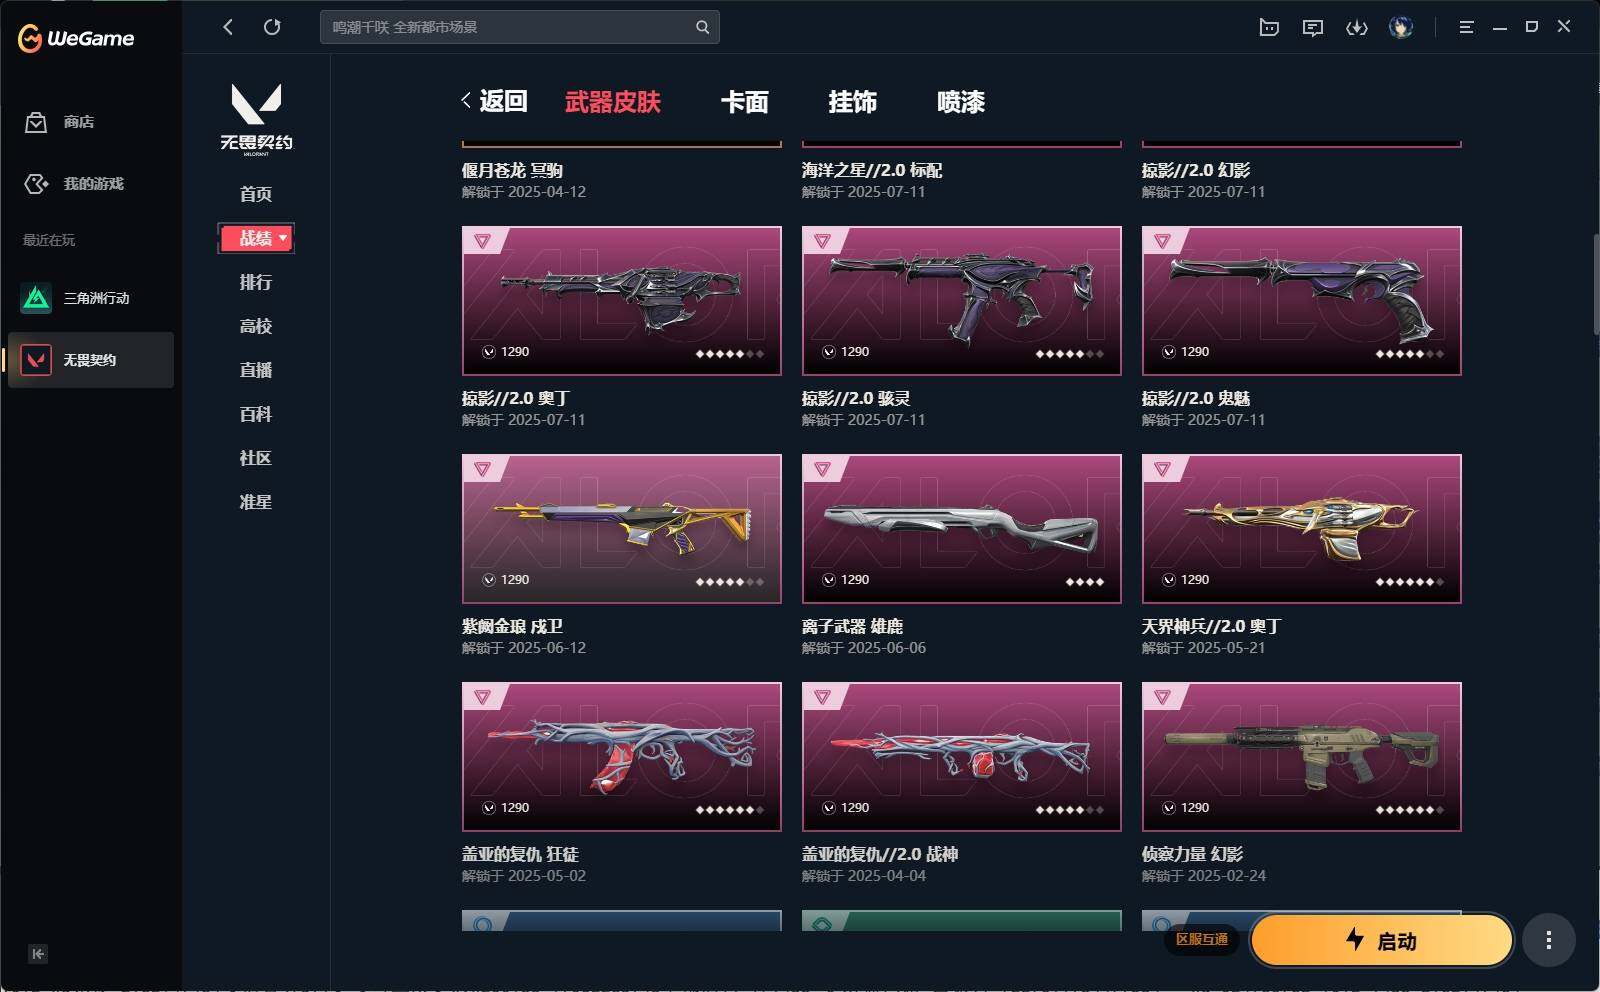Expand the 战绩 dropdown arrow
Screen dimensions: 1600x992
283,238
